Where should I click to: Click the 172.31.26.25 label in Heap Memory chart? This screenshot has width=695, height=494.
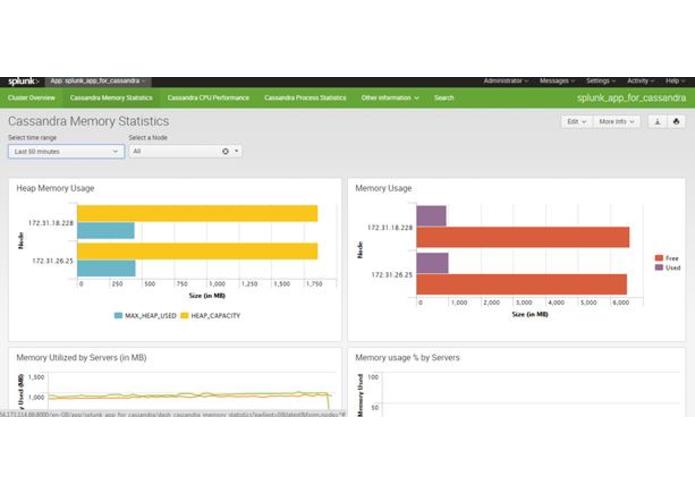pos(53,261)
